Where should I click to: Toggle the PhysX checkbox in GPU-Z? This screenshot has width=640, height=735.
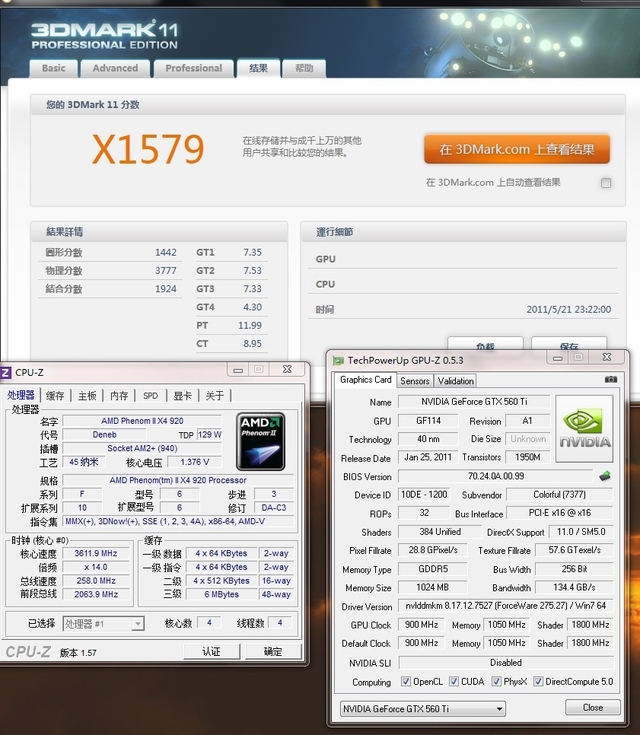[496, 681]
